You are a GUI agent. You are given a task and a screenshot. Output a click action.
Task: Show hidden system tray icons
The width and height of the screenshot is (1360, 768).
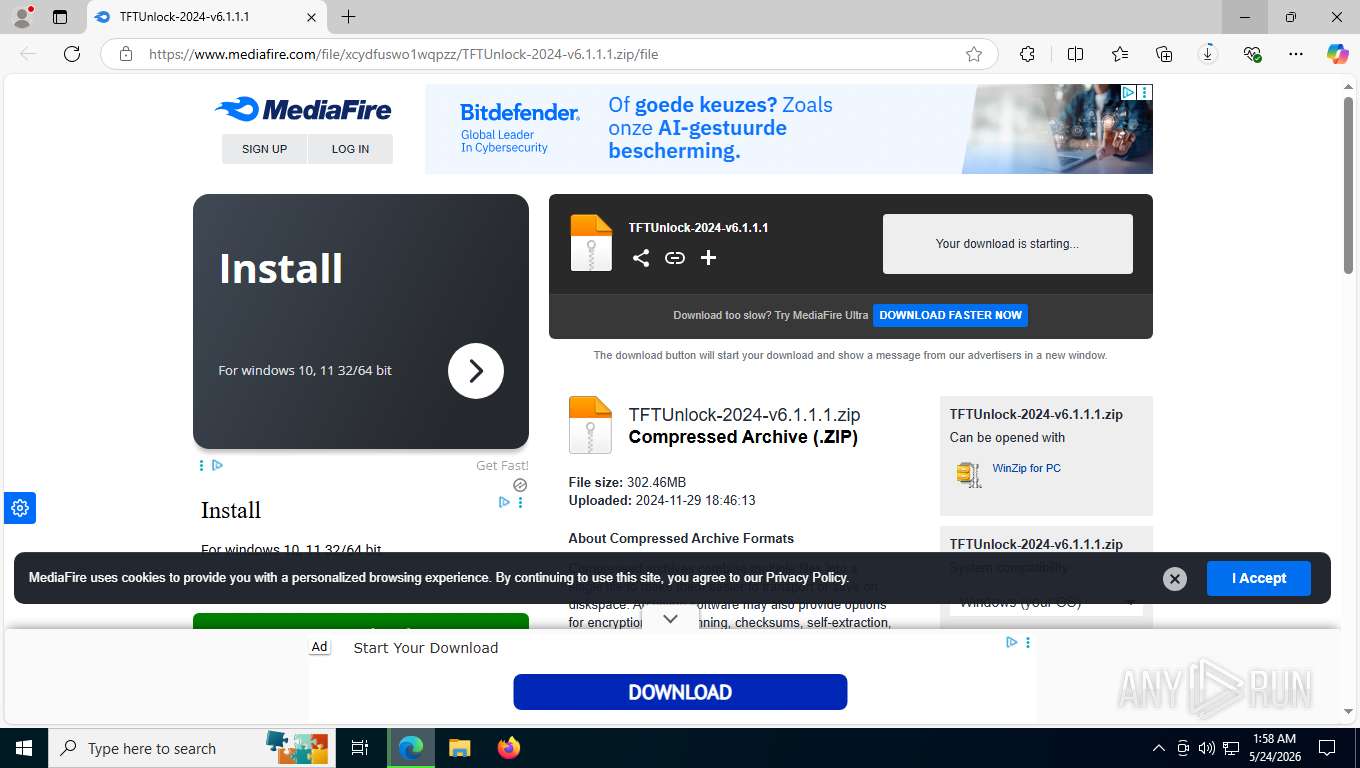(x=1159, y=748)
